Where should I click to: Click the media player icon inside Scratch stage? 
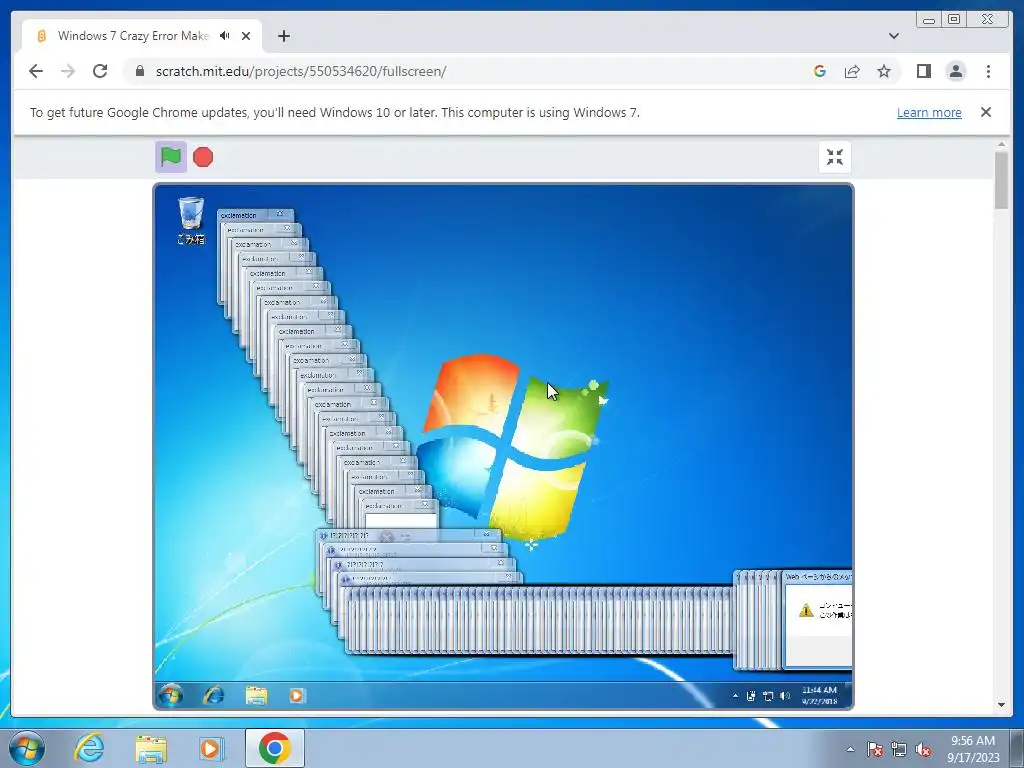coord(296,696)
